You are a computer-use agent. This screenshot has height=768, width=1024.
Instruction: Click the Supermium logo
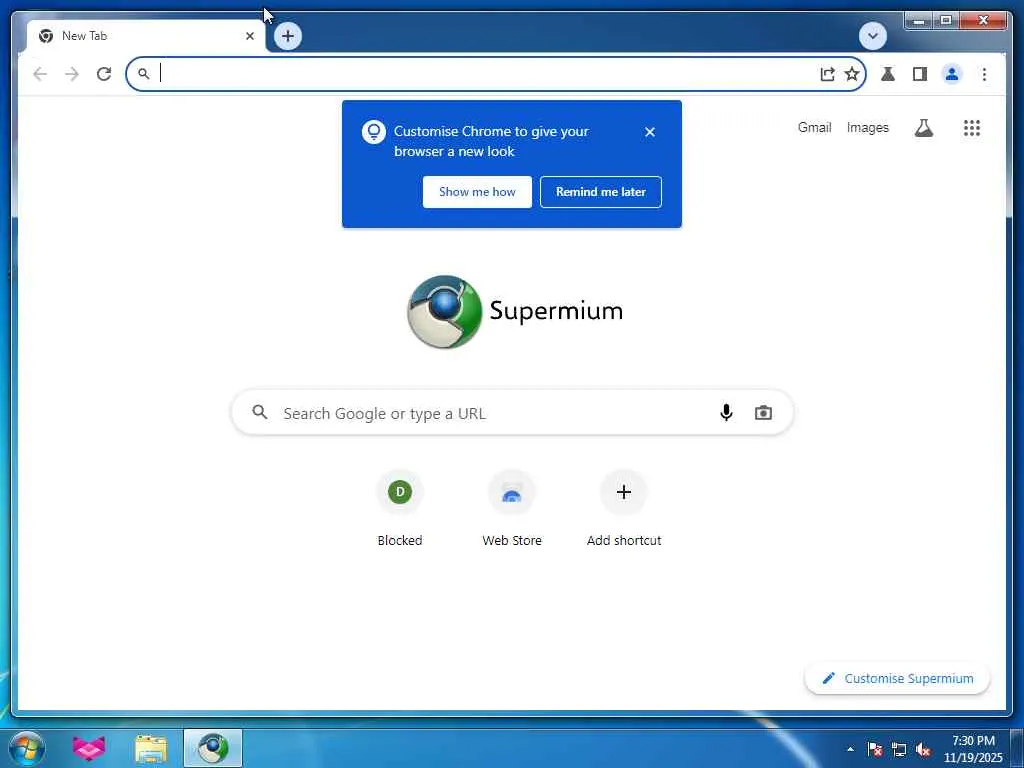pos(515,312)
